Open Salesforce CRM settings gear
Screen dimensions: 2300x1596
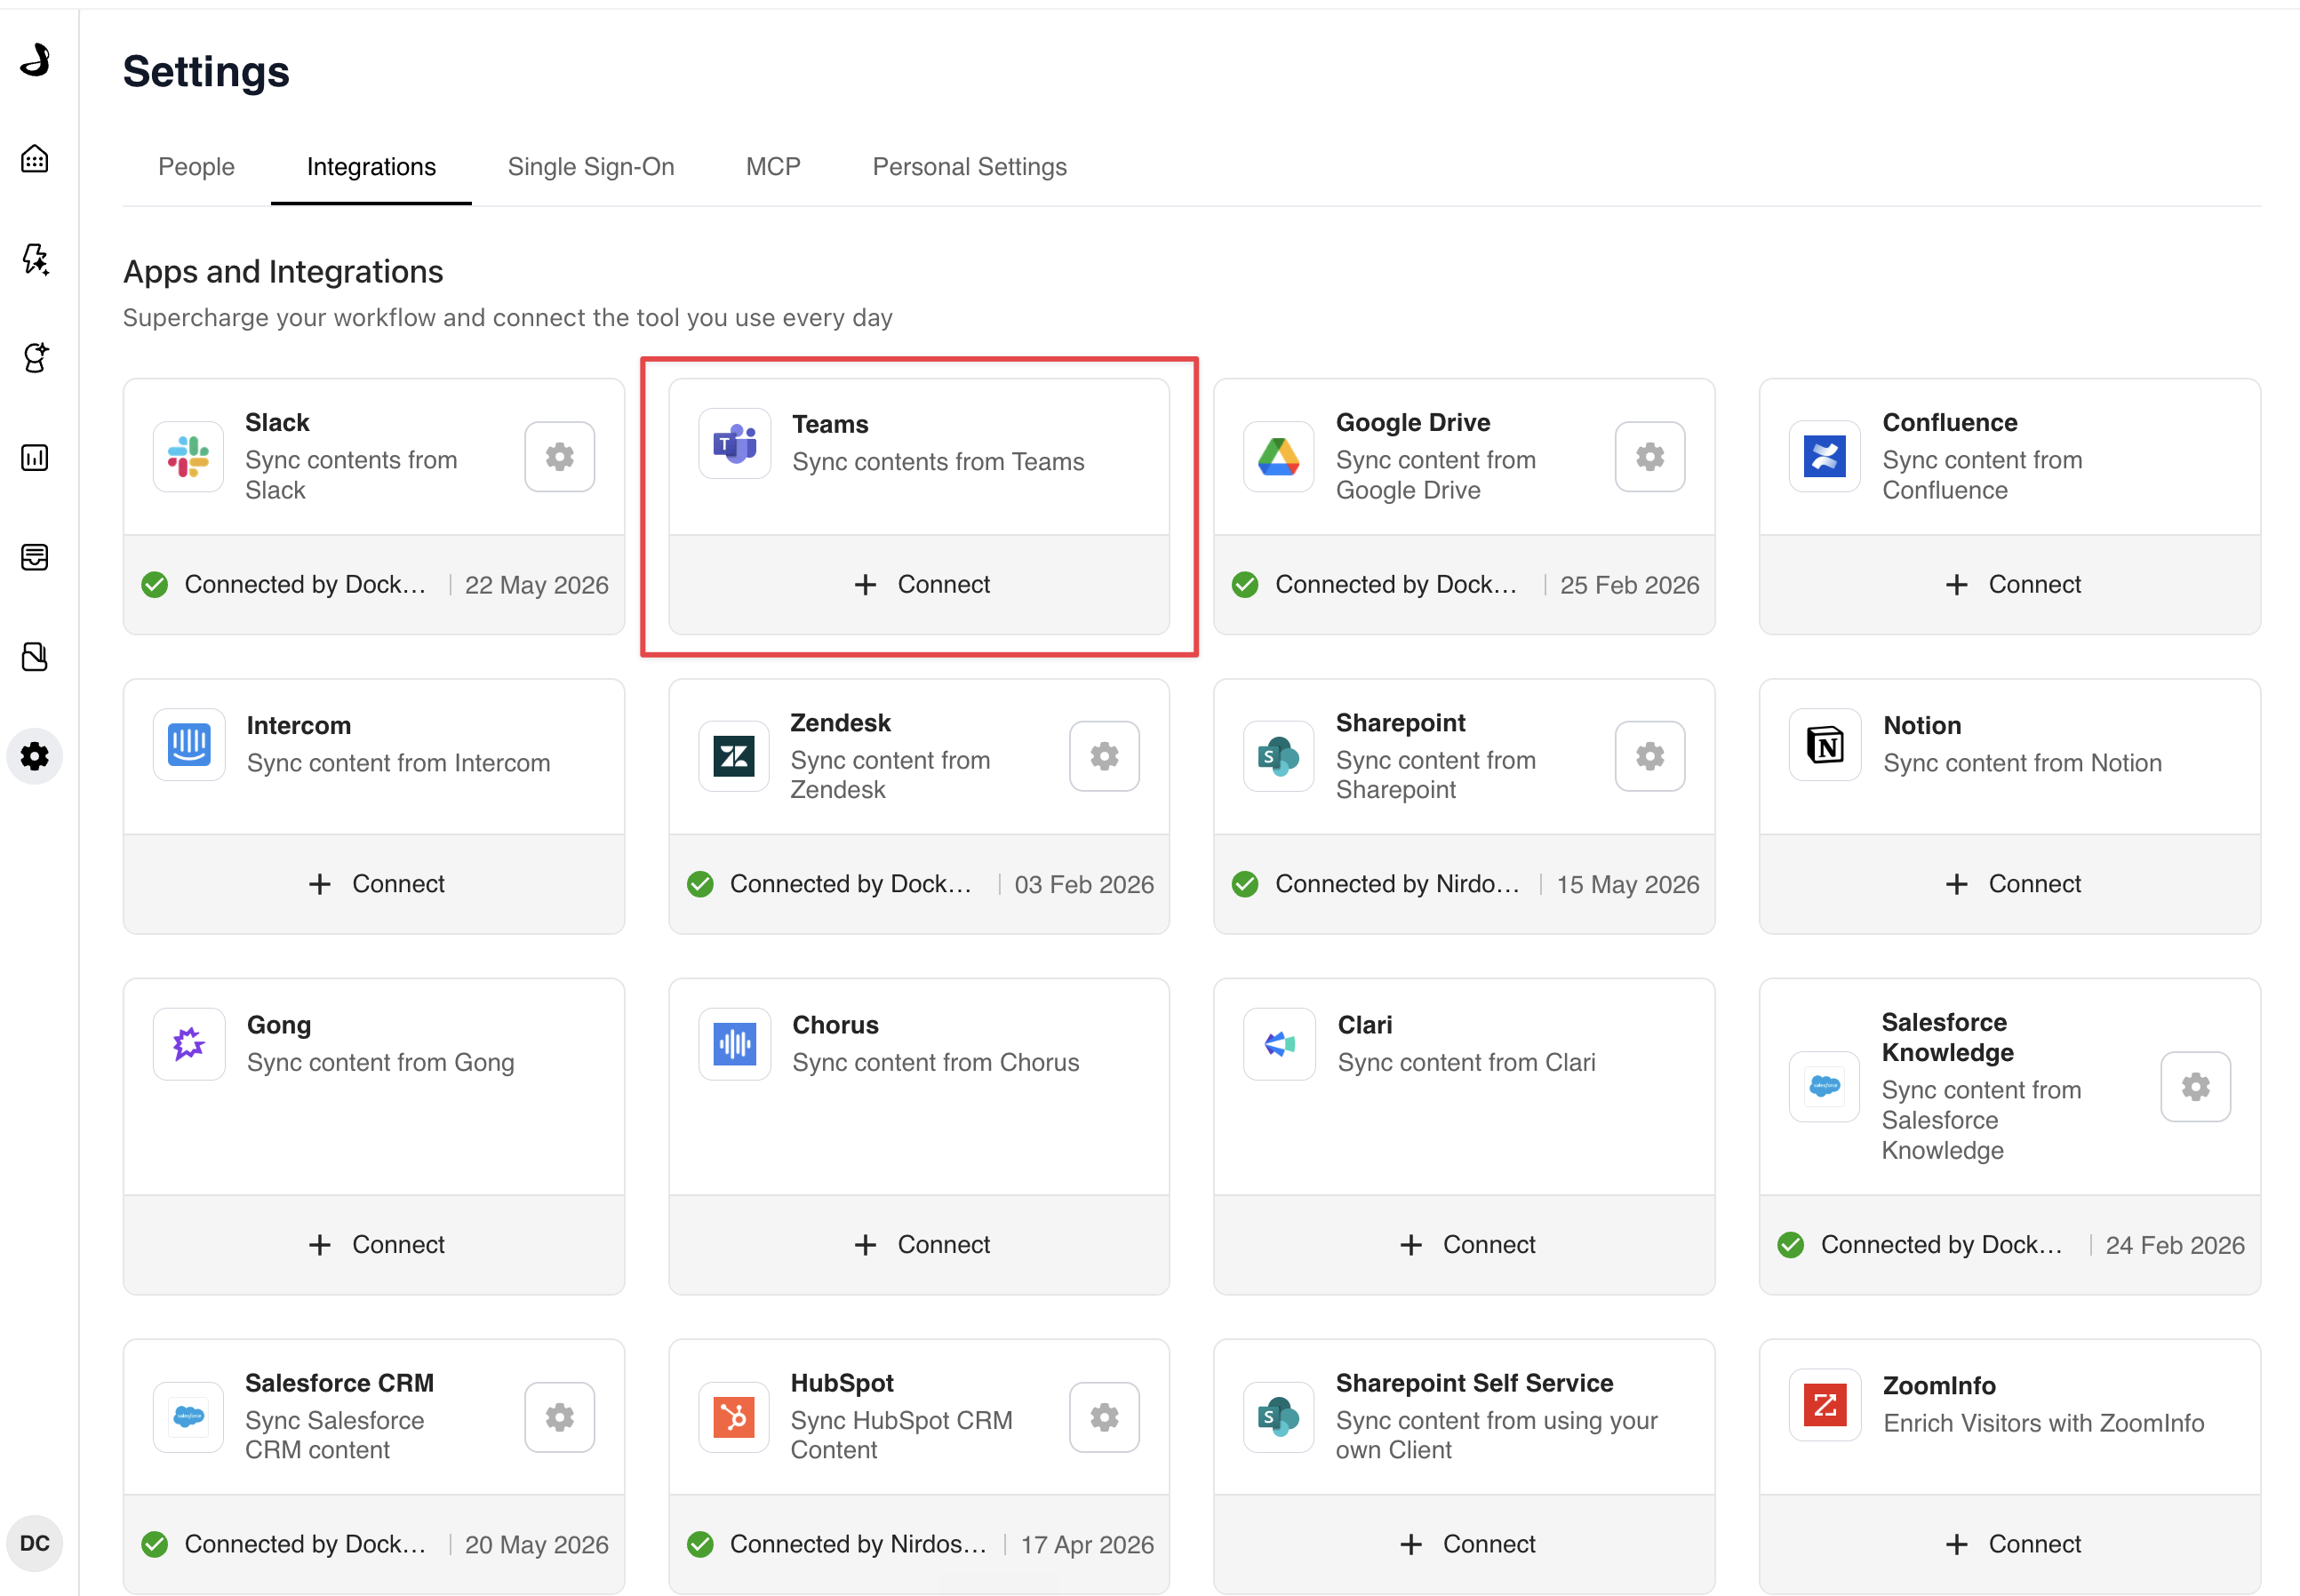(x=560, y=1417)
